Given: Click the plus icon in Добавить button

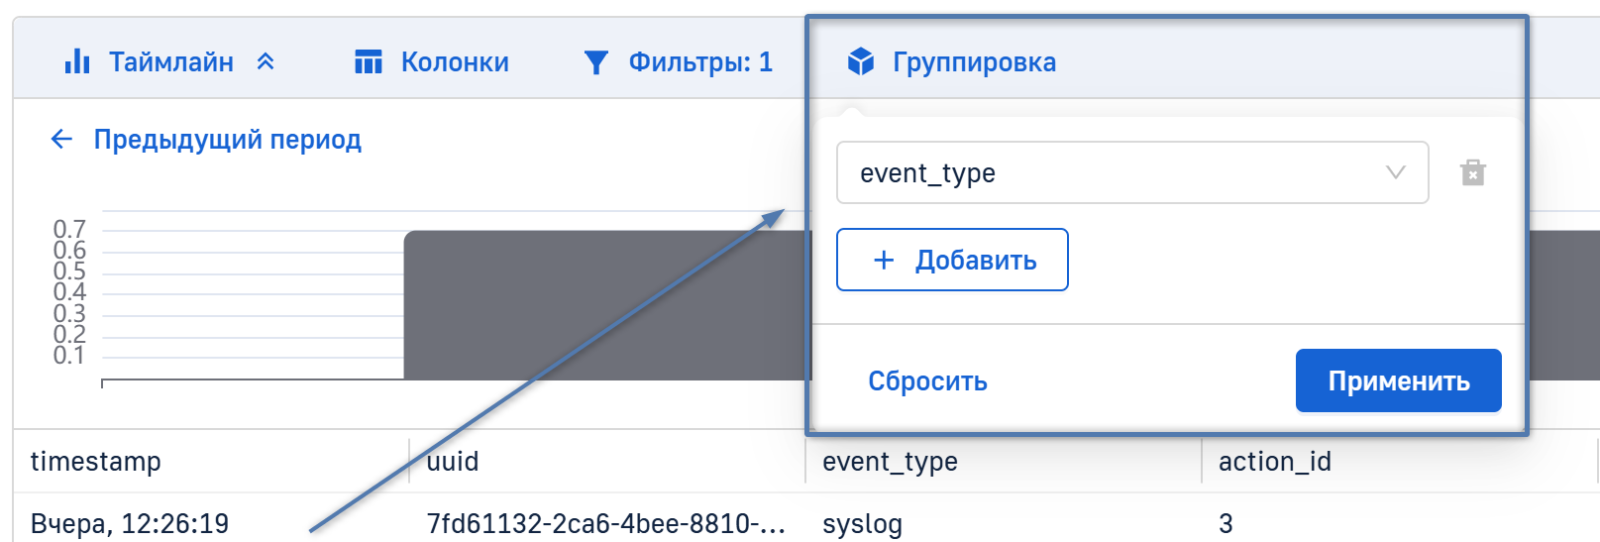Looking at the screenshot, I should 883,260.
